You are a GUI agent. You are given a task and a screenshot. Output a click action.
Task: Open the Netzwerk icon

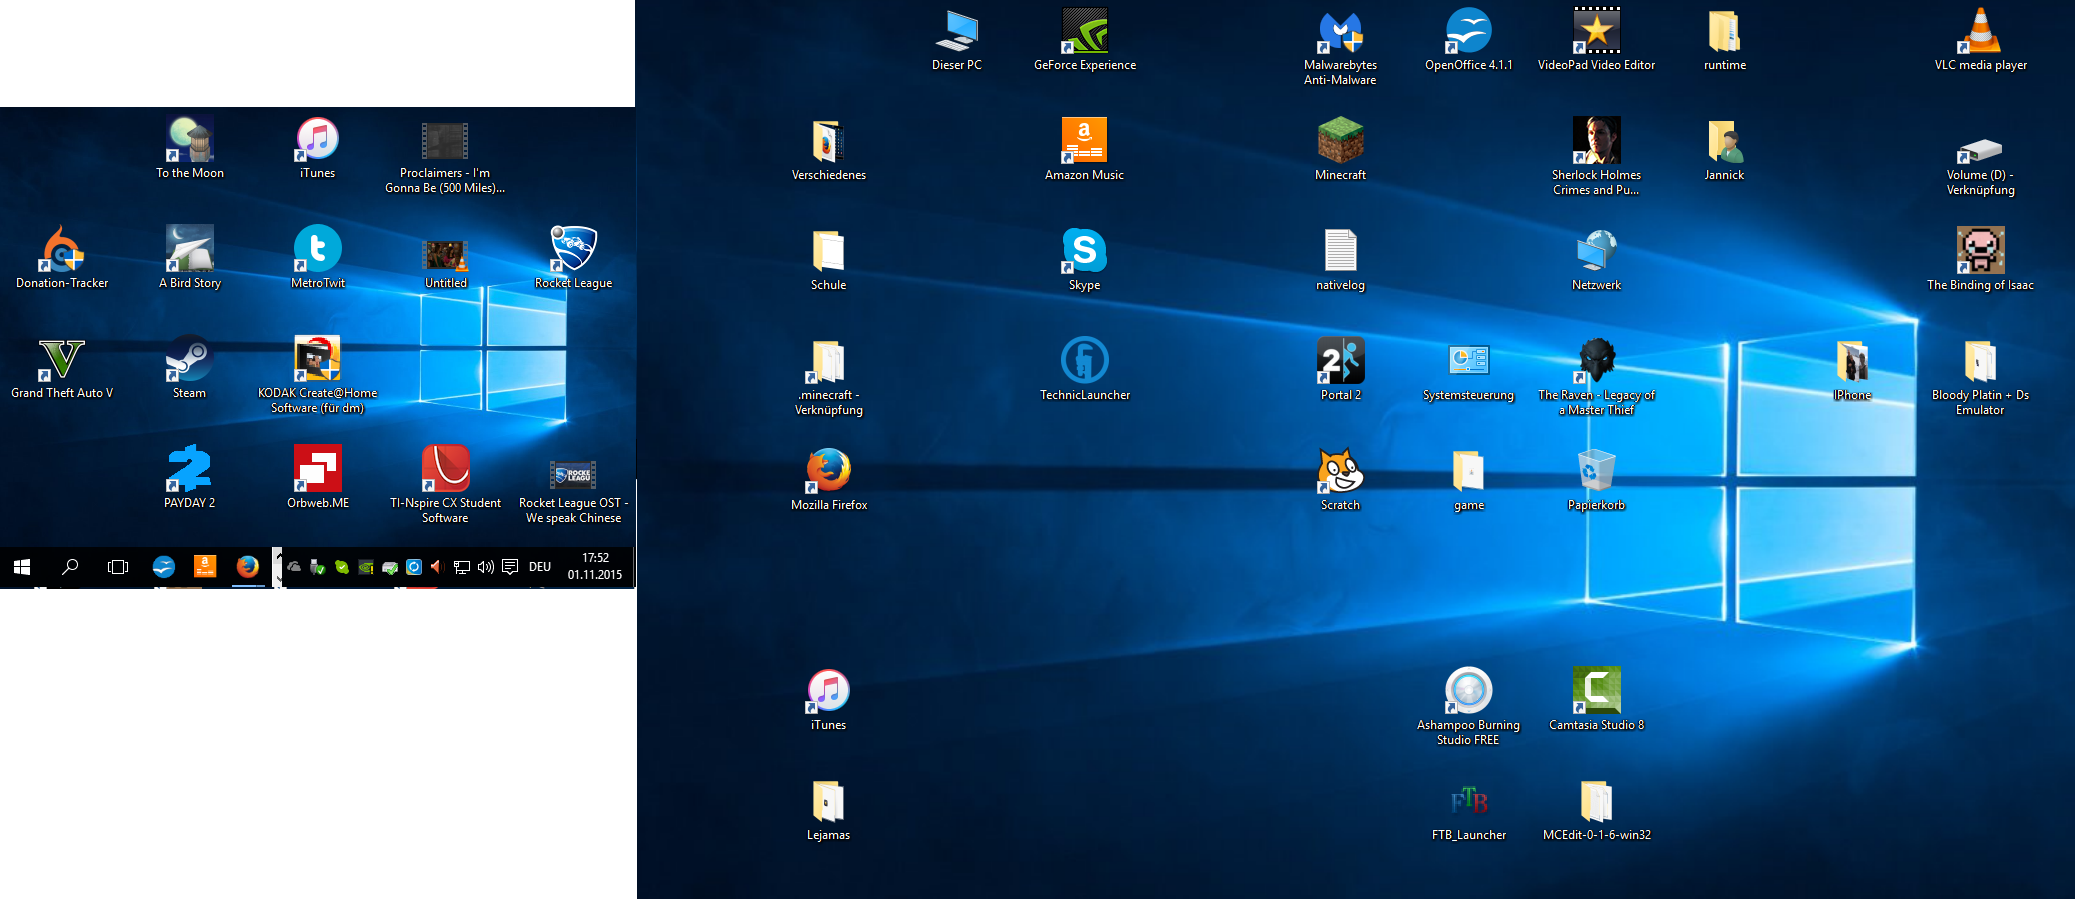click(1596, 260)
